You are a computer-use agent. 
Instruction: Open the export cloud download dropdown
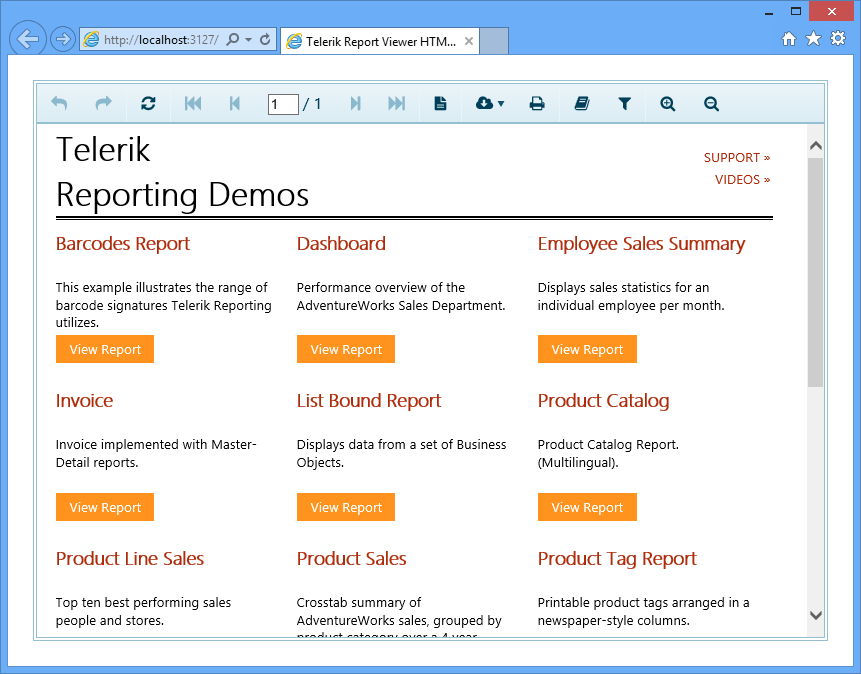[489, 103]
